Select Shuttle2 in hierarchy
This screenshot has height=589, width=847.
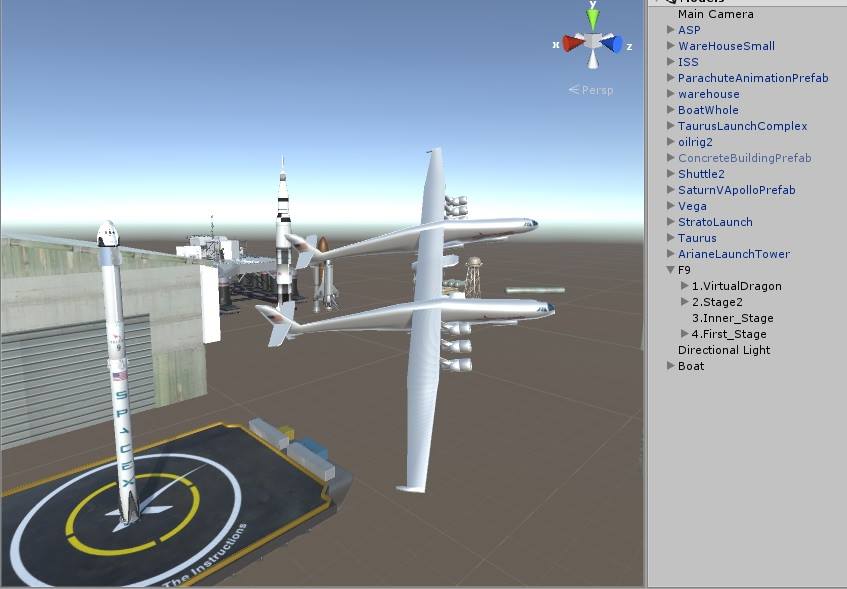point(701,174)
